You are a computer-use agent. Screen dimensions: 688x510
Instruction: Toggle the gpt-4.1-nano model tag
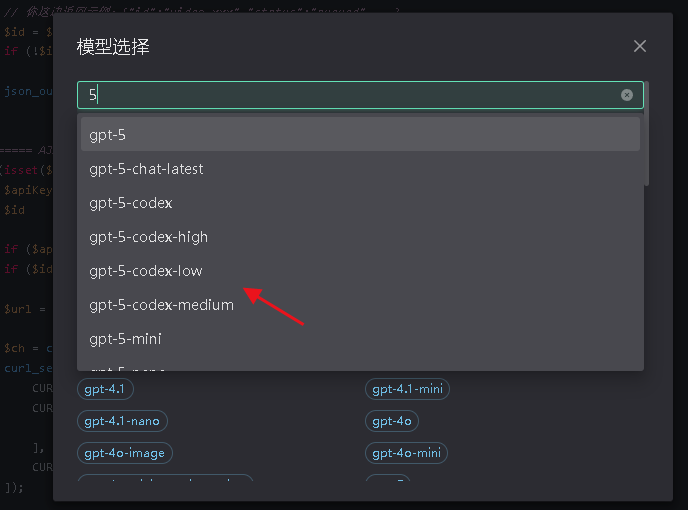pyautogui.click(x=122, y=421)
